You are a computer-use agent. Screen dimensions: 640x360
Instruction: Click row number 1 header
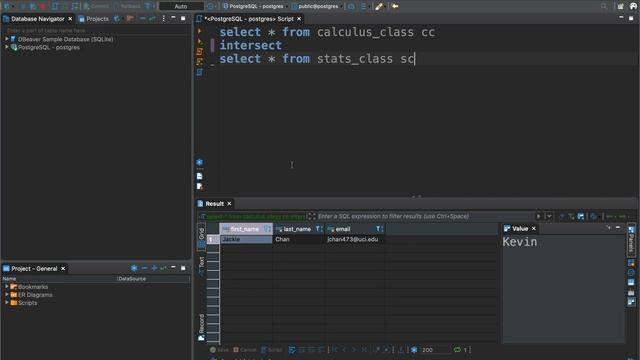click(212, 240)
